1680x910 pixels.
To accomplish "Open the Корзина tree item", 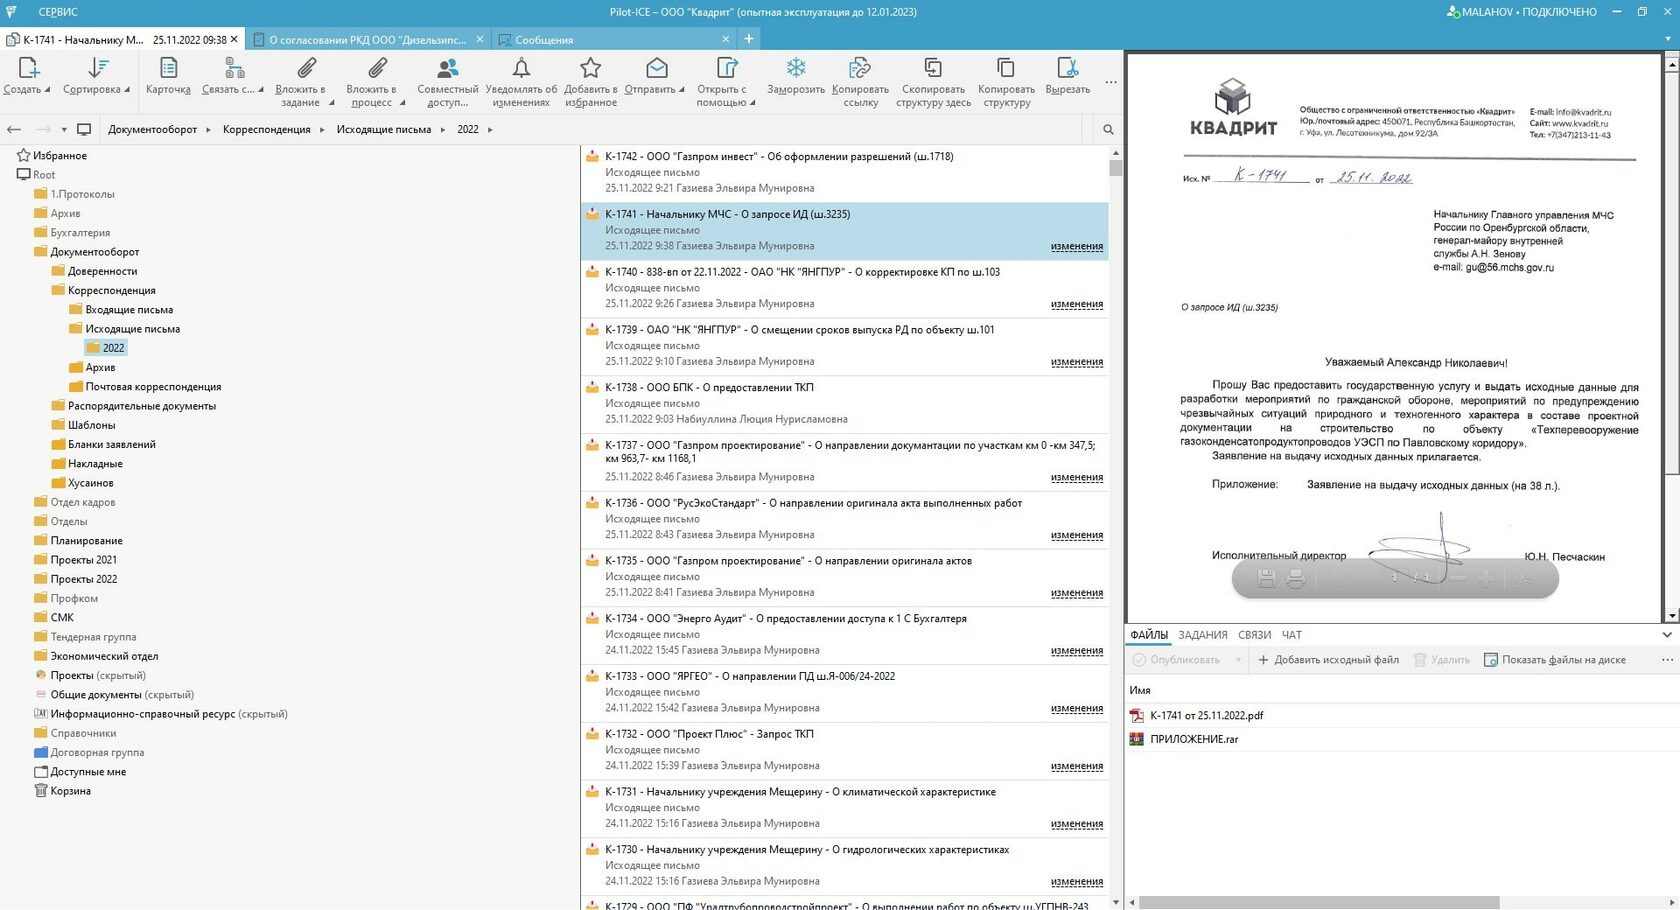I will tap(70, 791).
